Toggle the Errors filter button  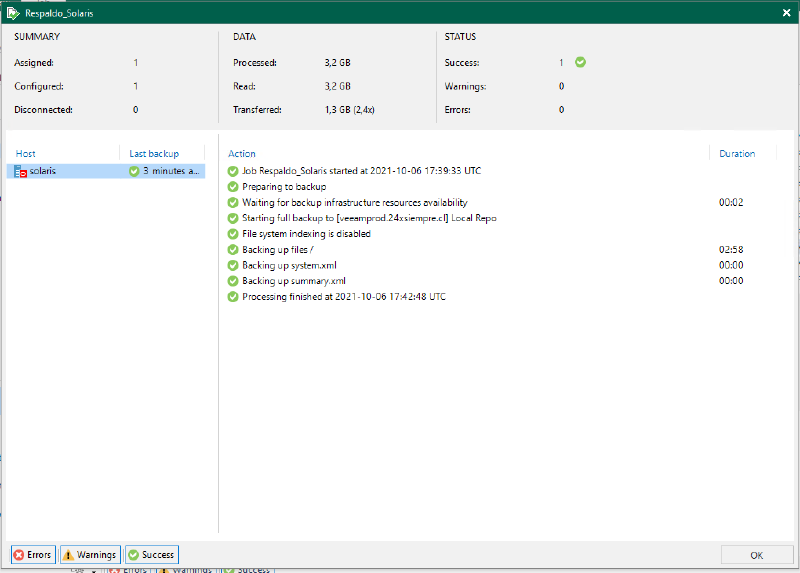[x=33, y=555]
